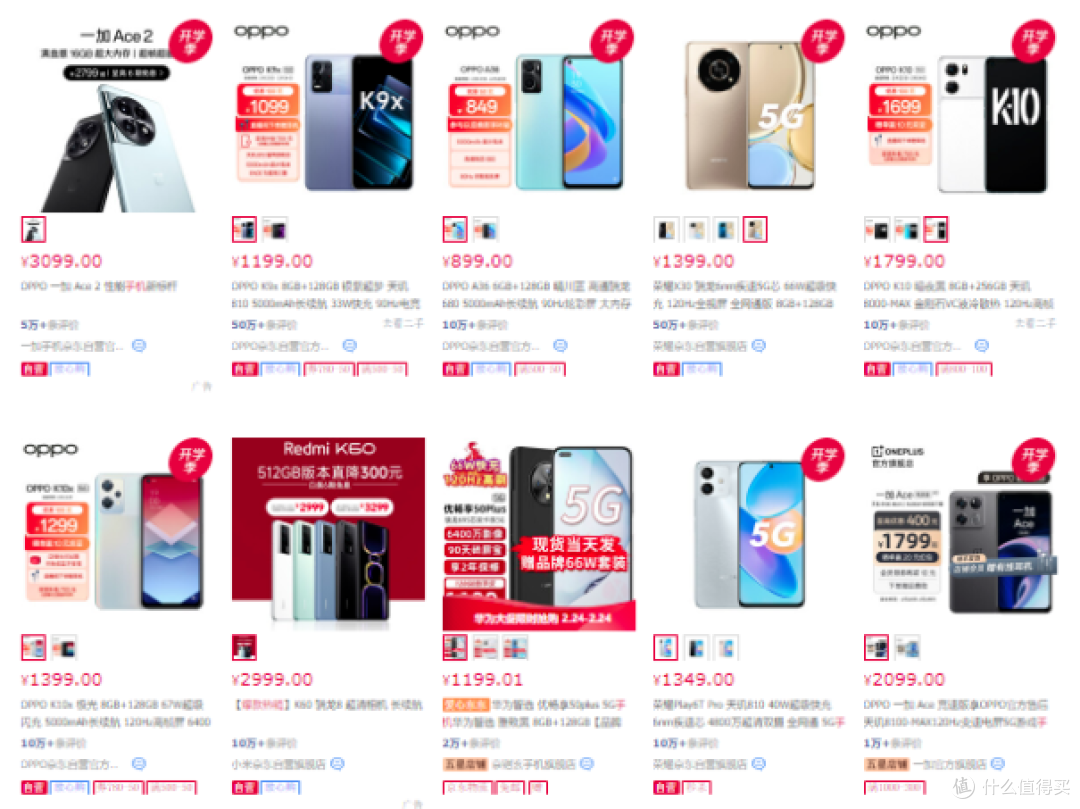Open the OnePlus Ace 2 product image
Viewport: 1080px width, 809px height.
116,116
